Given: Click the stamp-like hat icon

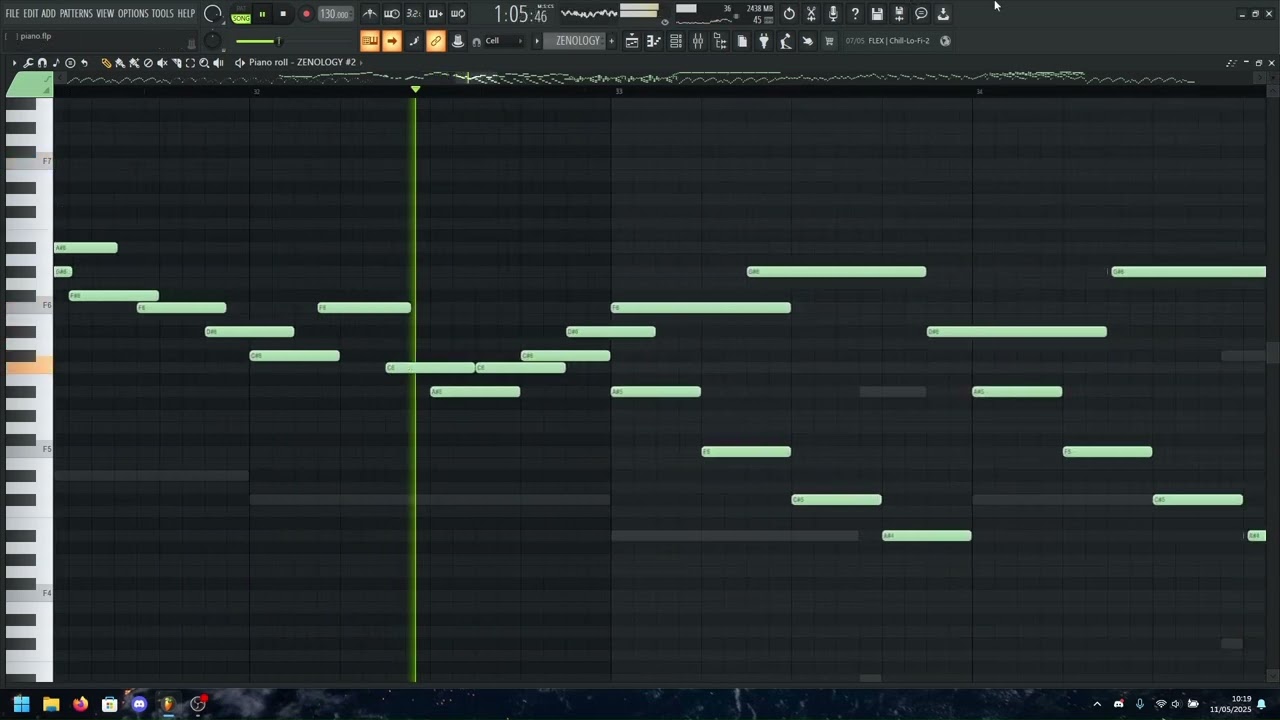Looking at the screenshot, I should pyautogui.click(x=458, y=41).
